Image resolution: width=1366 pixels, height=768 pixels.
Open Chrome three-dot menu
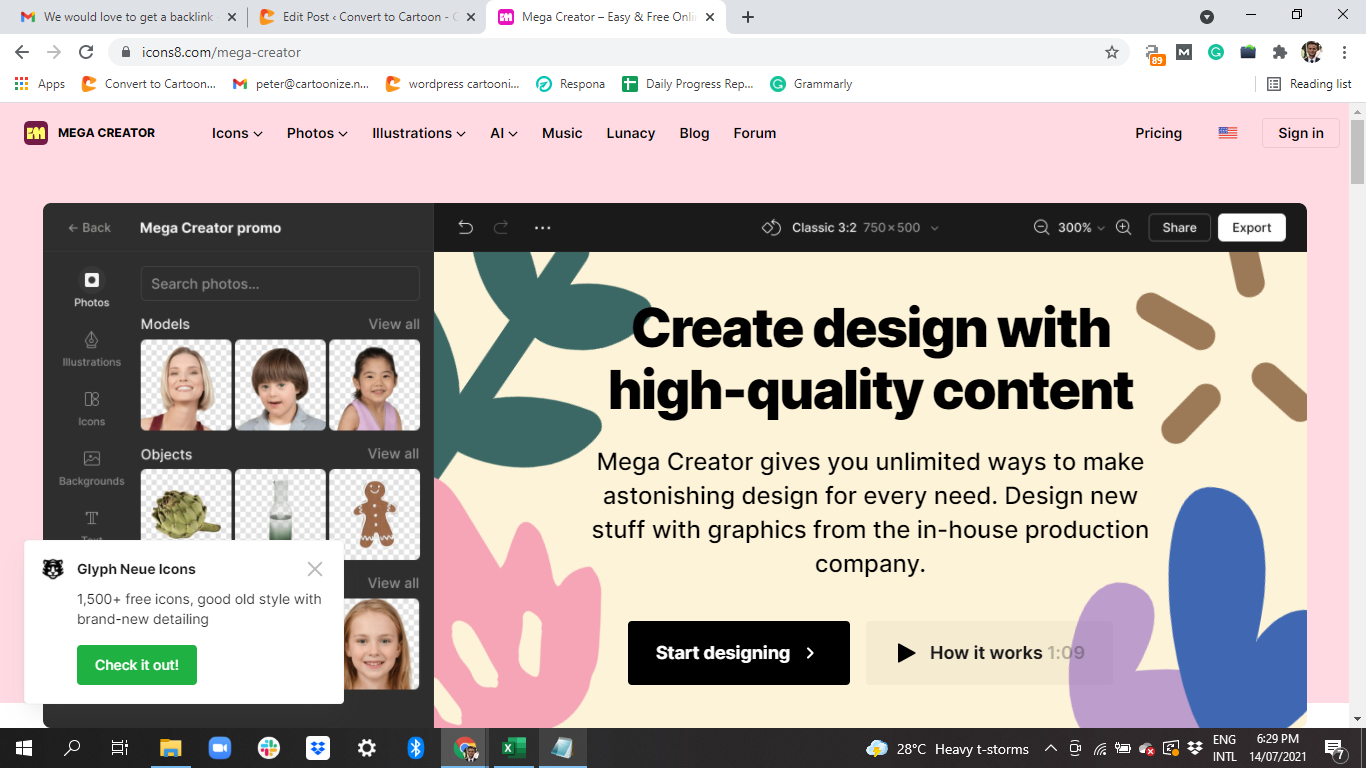1343,52
